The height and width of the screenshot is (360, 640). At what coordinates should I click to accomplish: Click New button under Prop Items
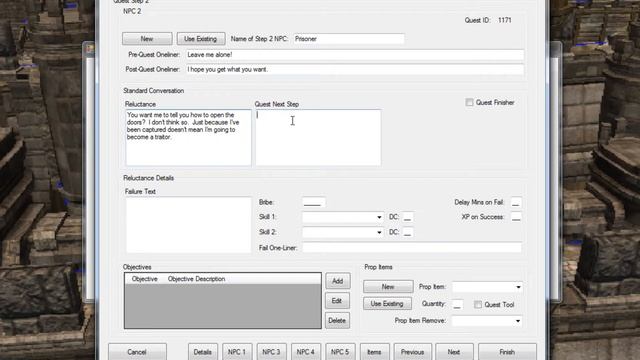coord(388,287)
